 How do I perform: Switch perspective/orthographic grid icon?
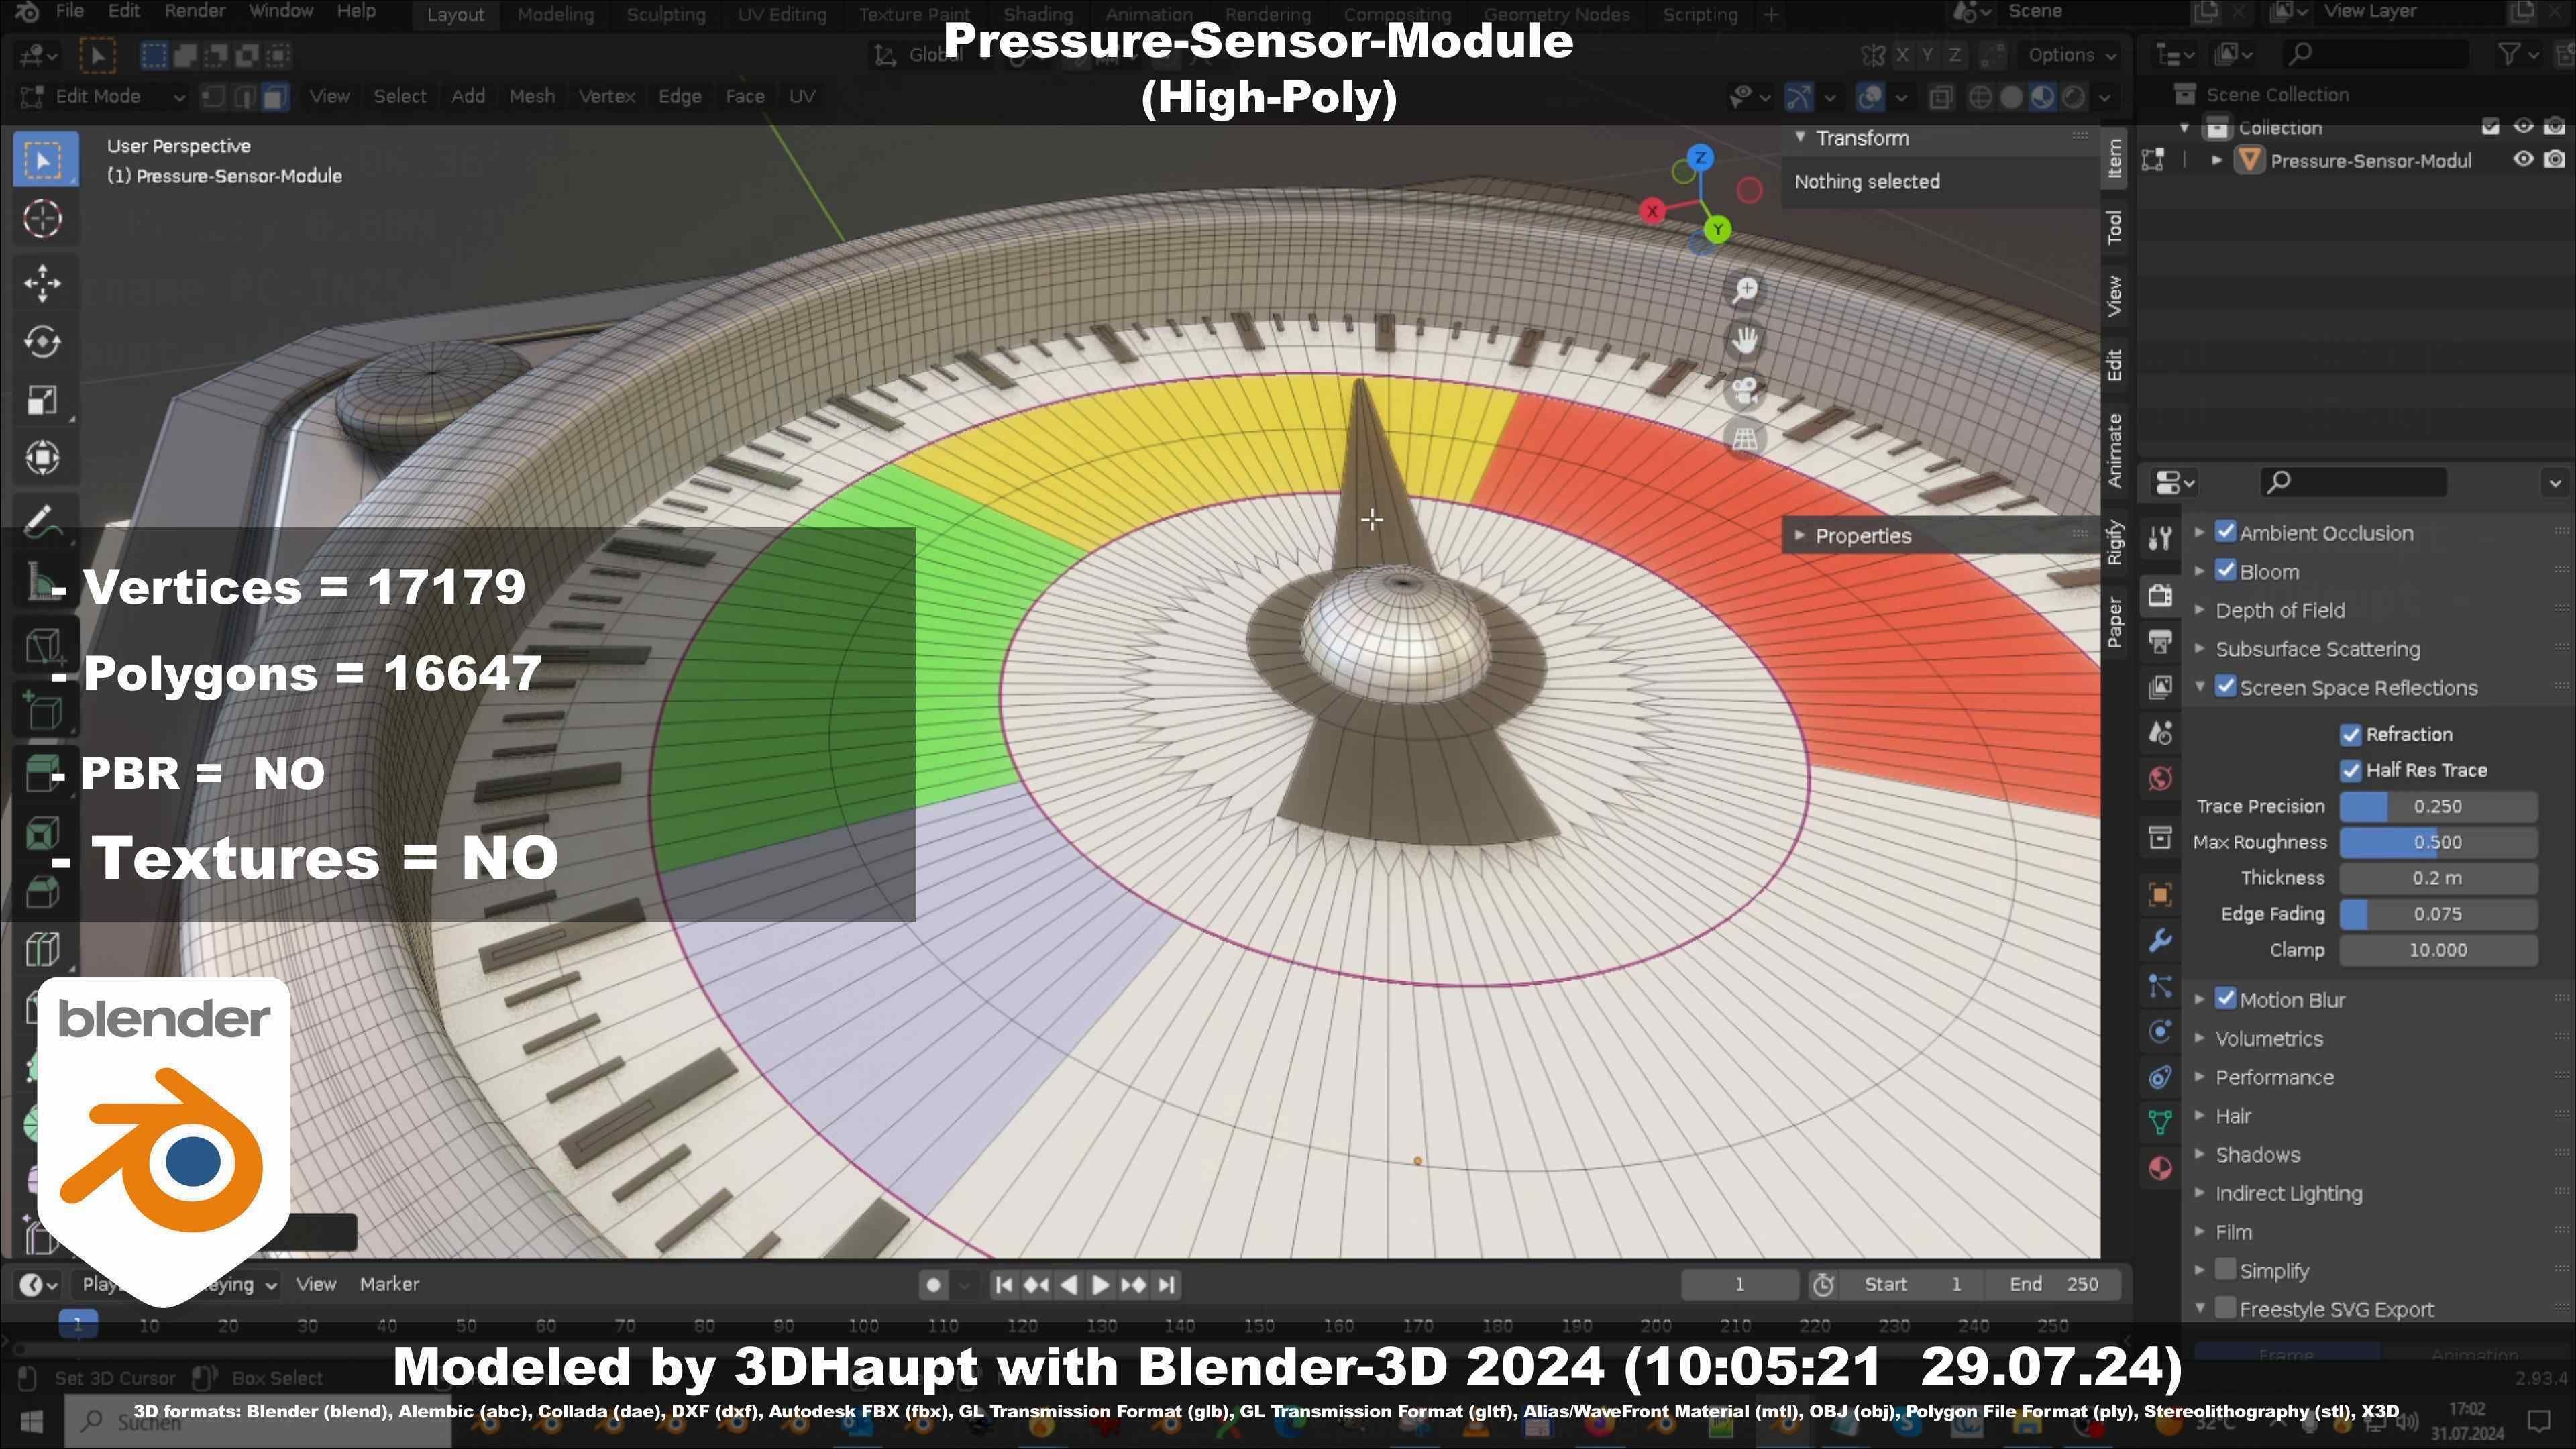pyautogui.click(x=1745, y=439)
